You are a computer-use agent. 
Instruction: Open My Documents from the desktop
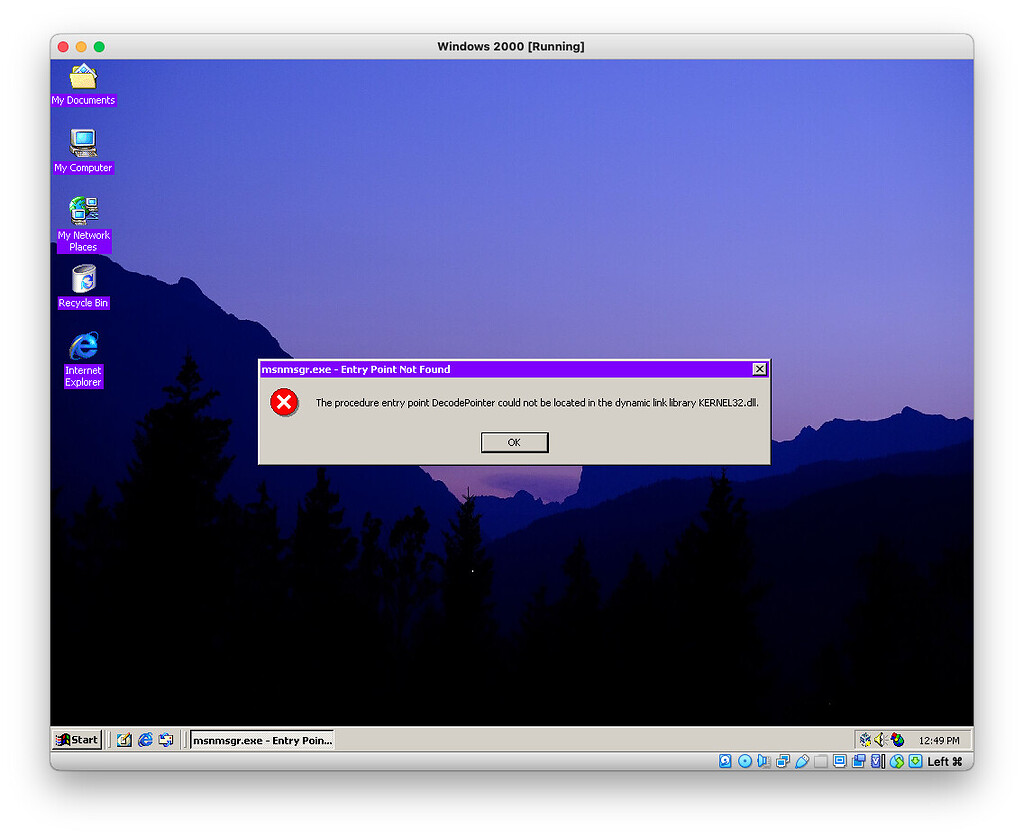(83, 80)
